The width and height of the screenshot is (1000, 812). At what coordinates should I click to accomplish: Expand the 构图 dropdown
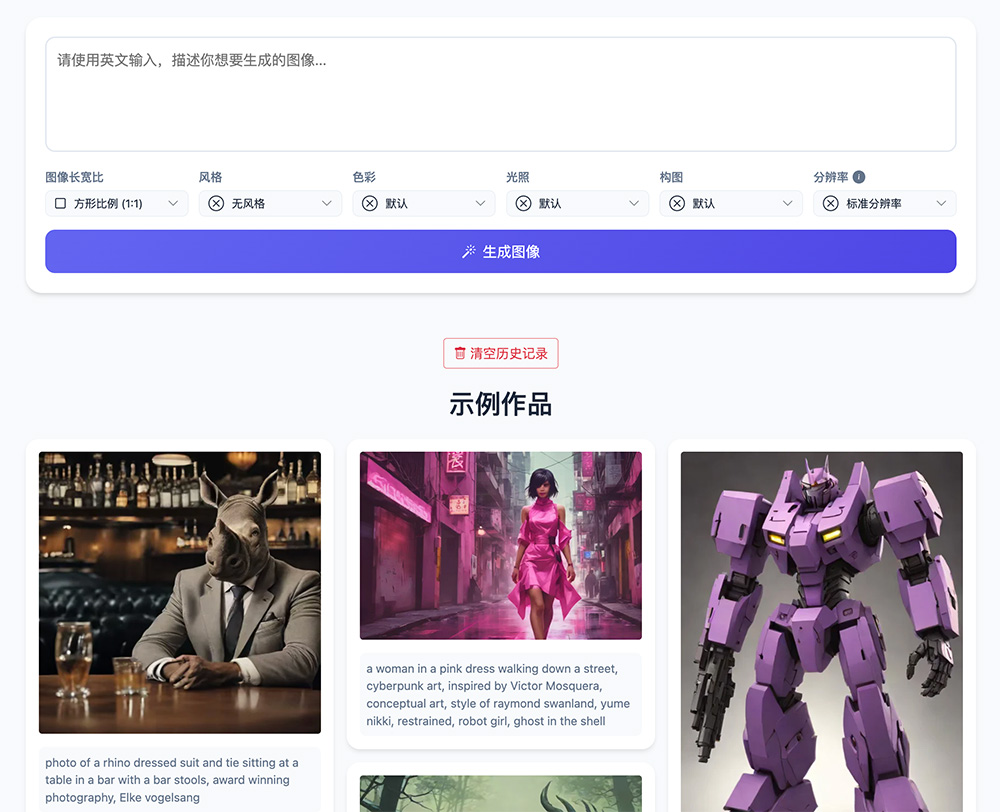pos(787,203)
